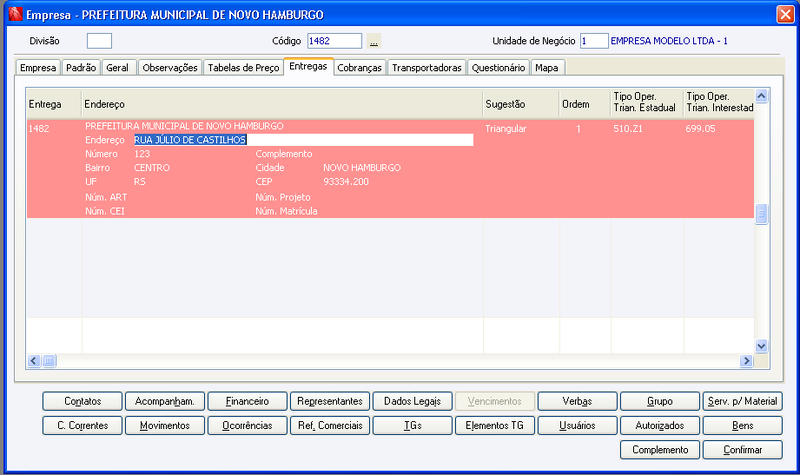Click the Ordem column header

pyautogui.click(x=585, y=104)
